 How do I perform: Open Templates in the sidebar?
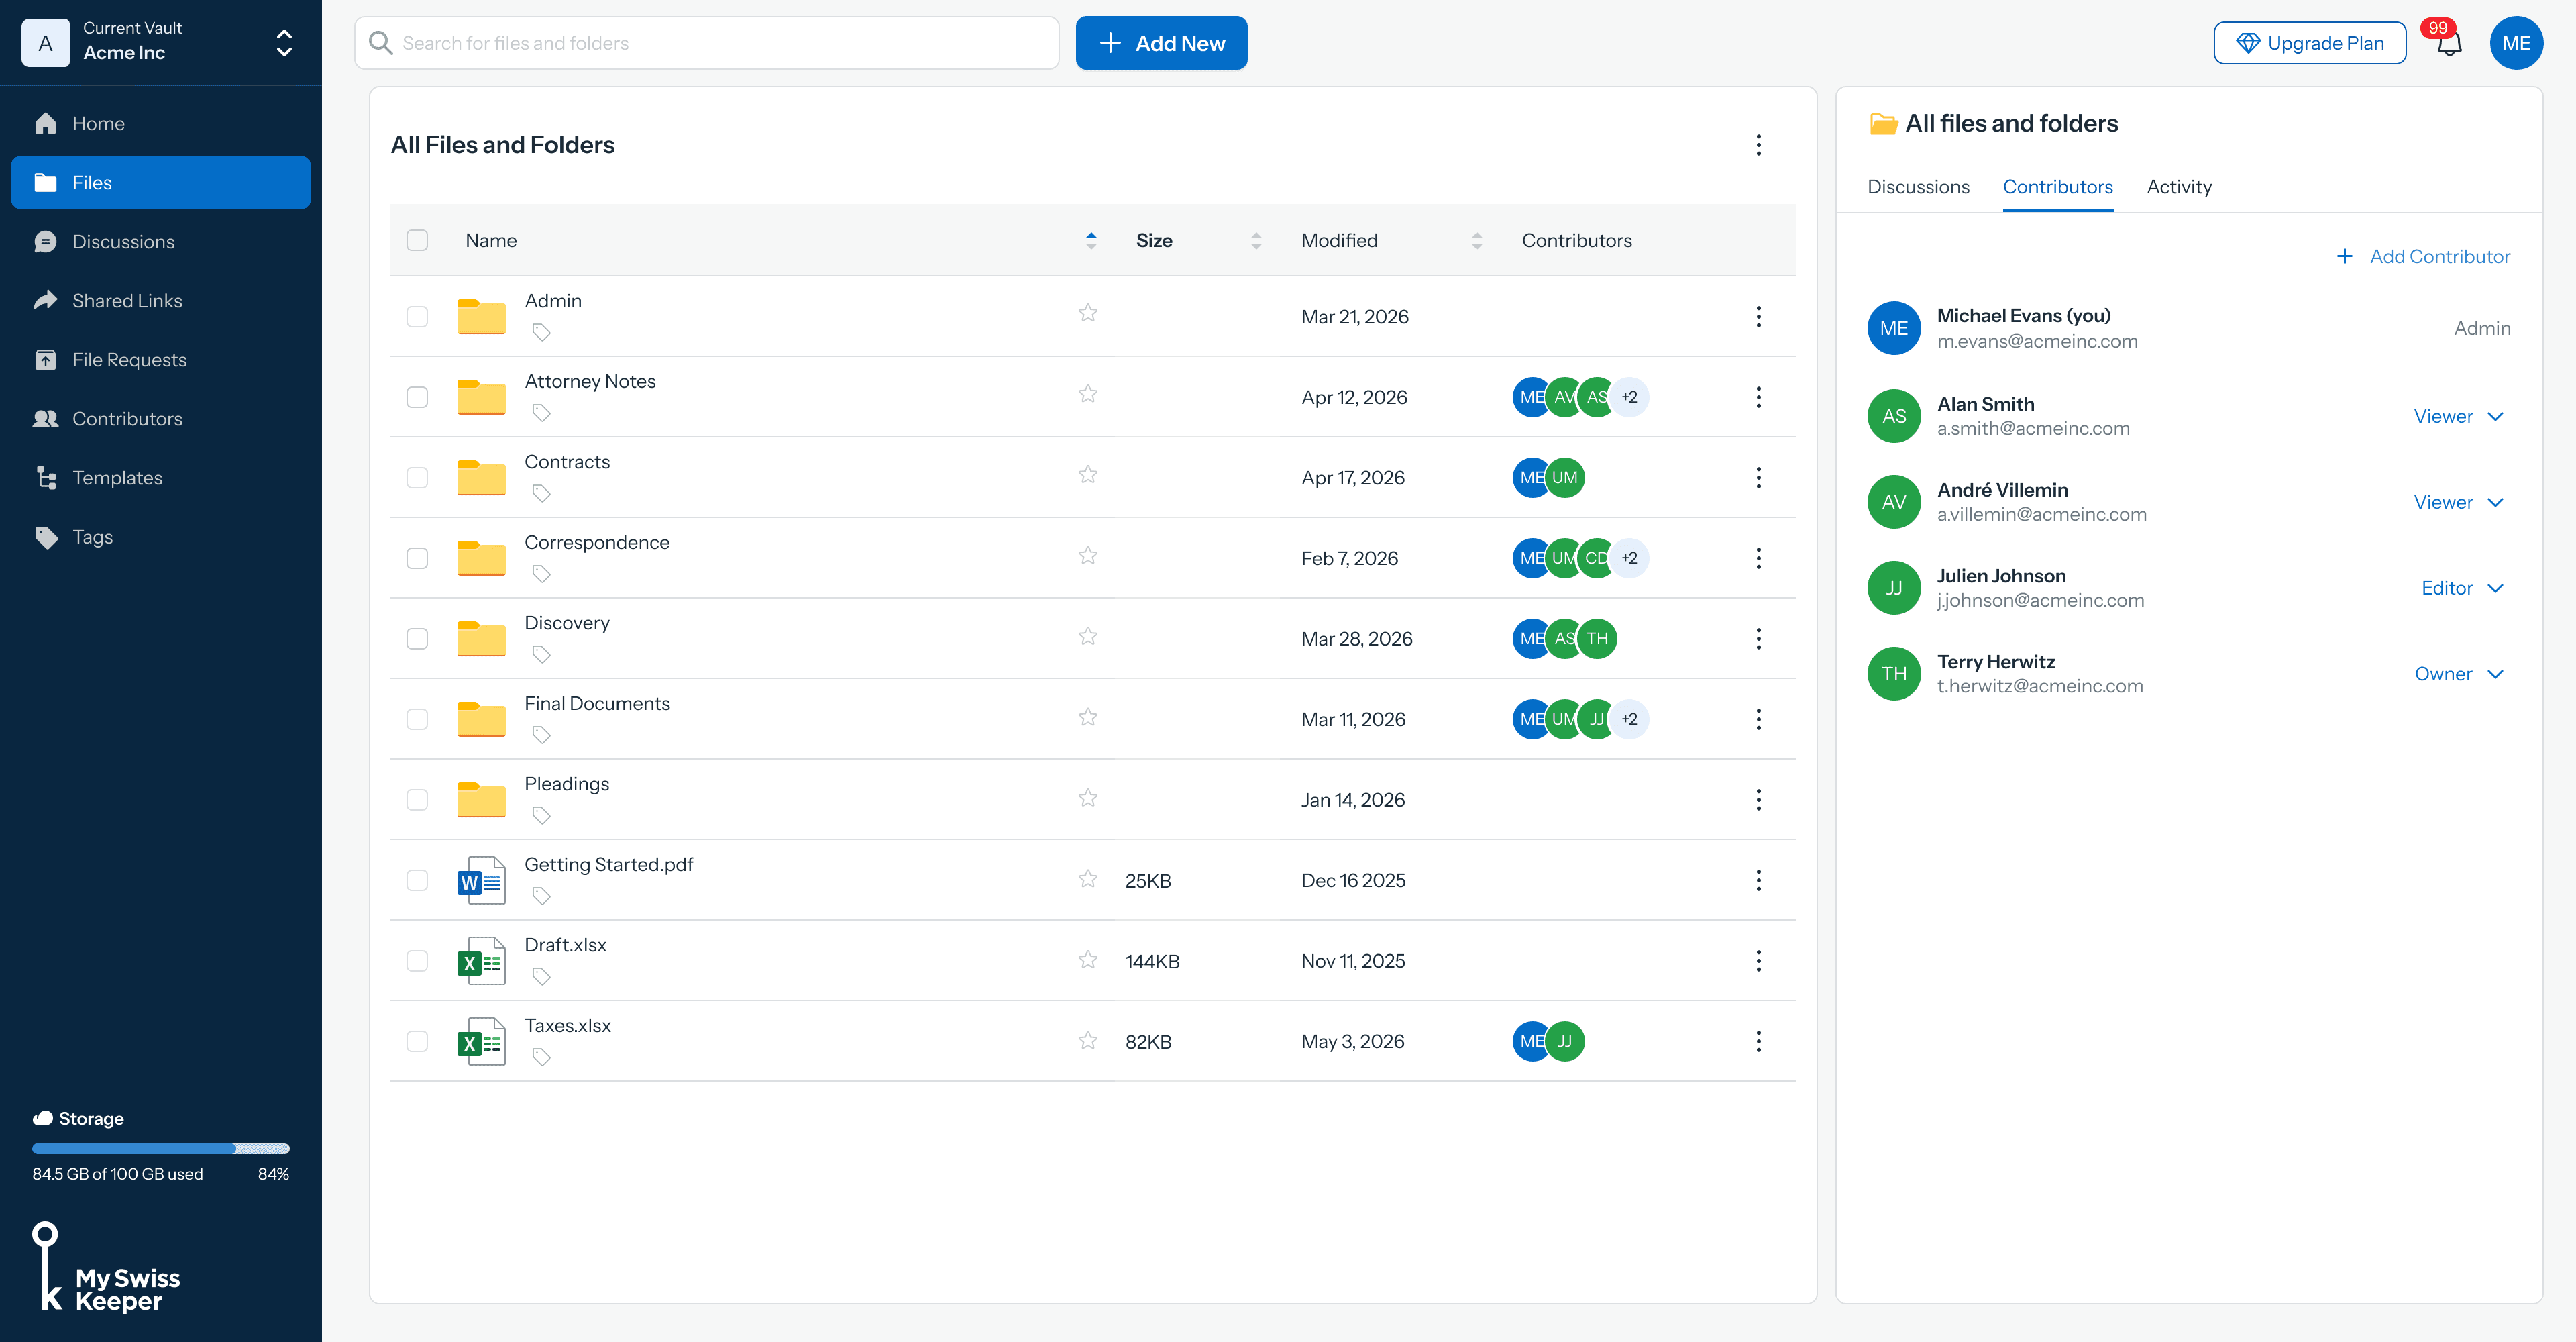(x=161, y=478)
